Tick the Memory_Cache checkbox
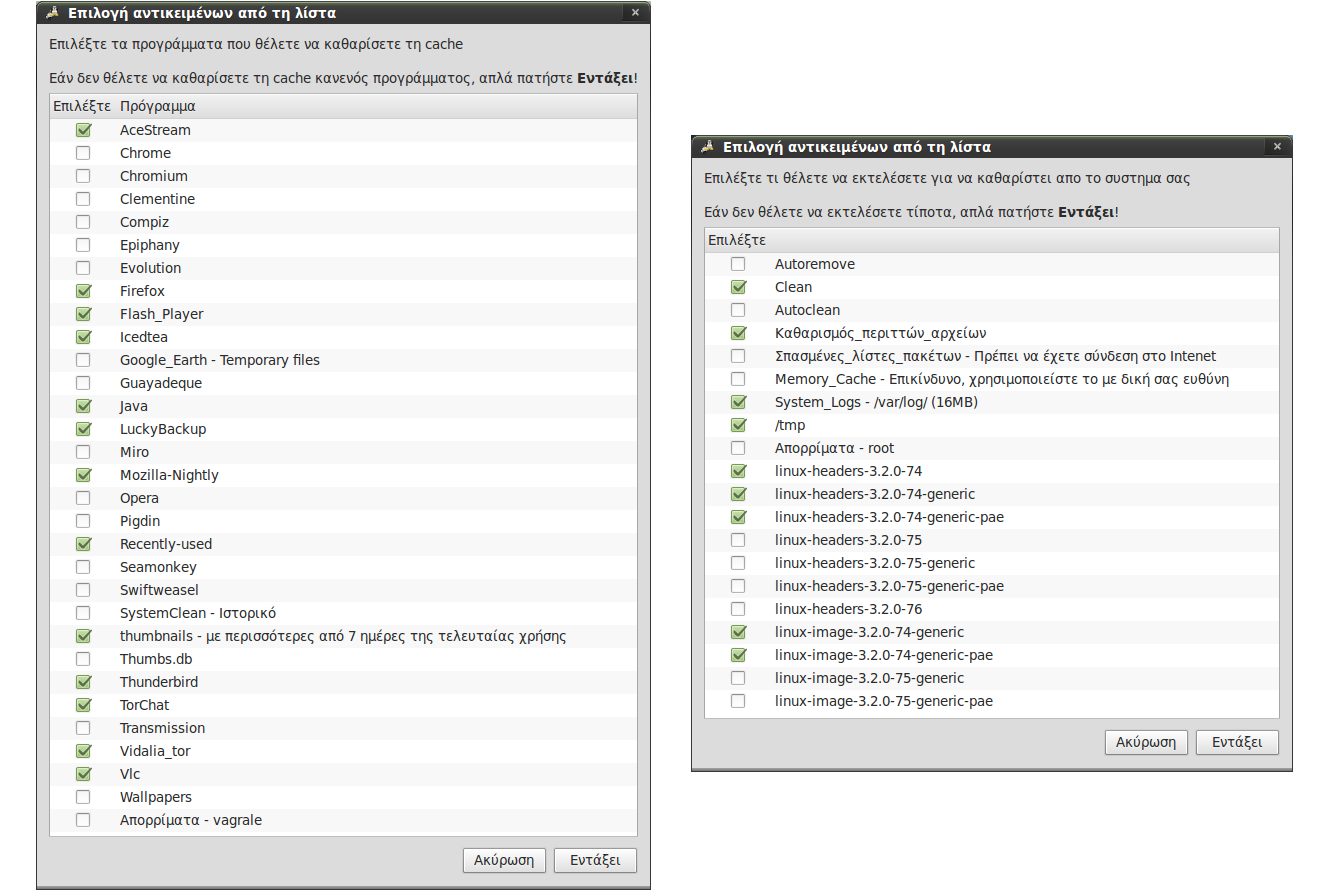The height and width of the screenshot is (890, 1320). point(738,379)
